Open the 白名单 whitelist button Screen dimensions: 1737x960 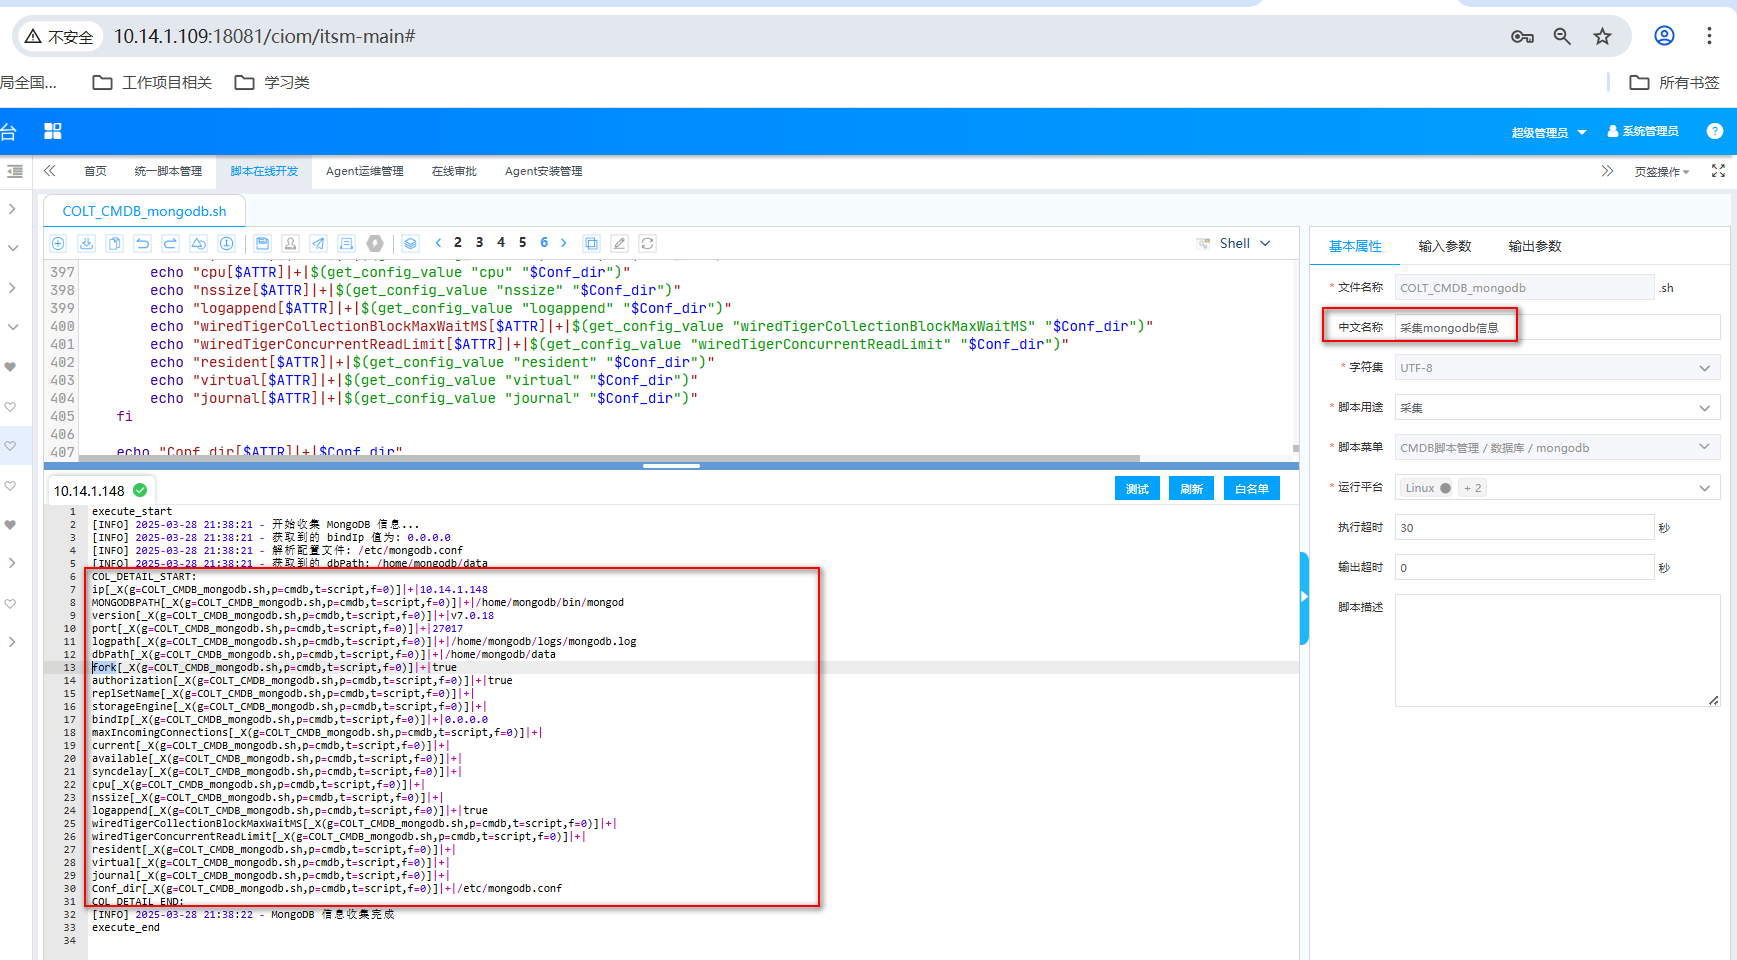coord(1251,488)
